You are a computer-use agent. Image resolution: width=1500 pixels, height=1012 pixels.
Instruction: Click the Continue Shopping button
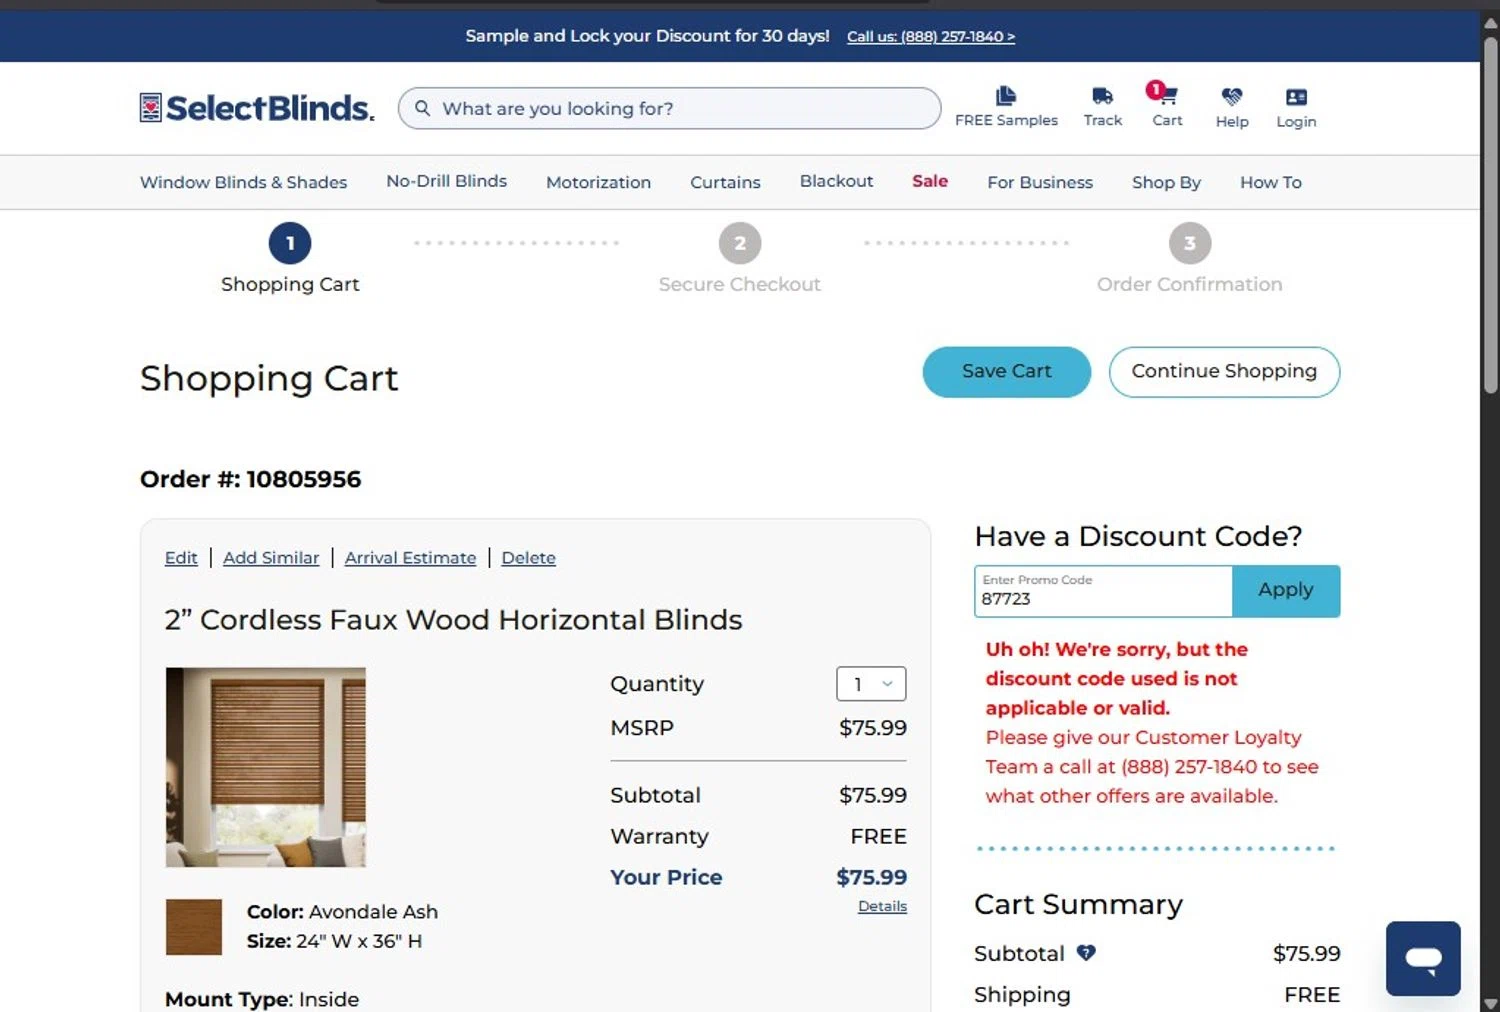1224,371
